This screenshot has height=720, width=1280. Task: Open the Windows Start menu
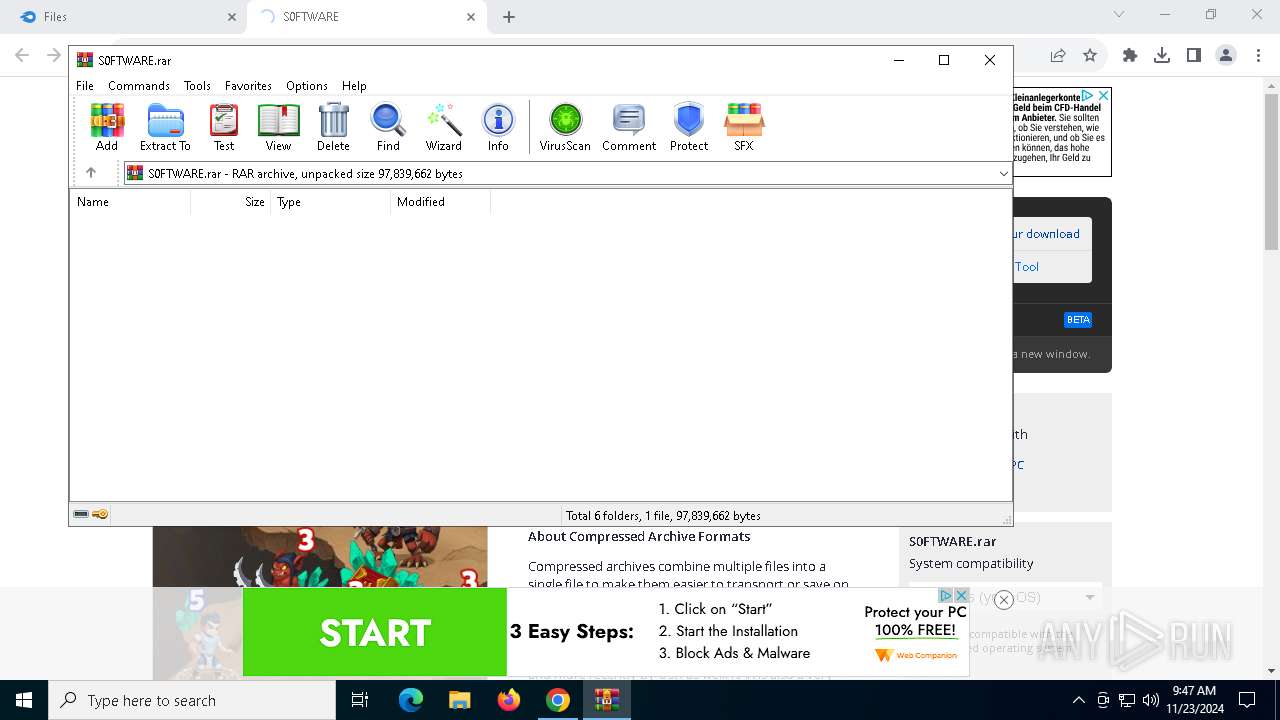tap(24, 700)
